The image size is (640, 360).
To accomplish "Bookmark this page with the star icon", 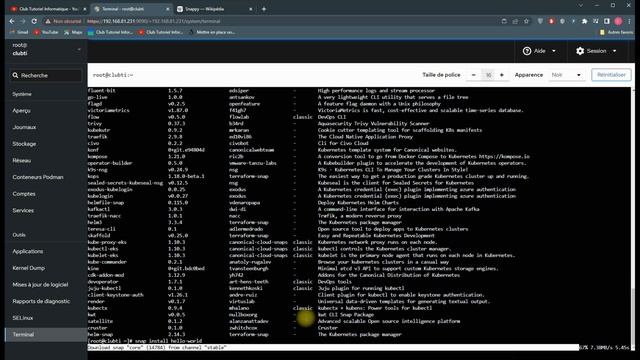I will 526,21.
